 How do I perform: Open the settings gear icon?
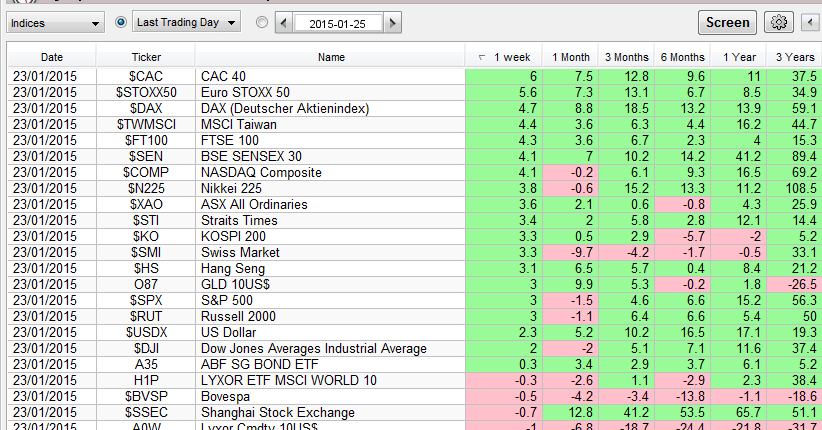[779, 22]
